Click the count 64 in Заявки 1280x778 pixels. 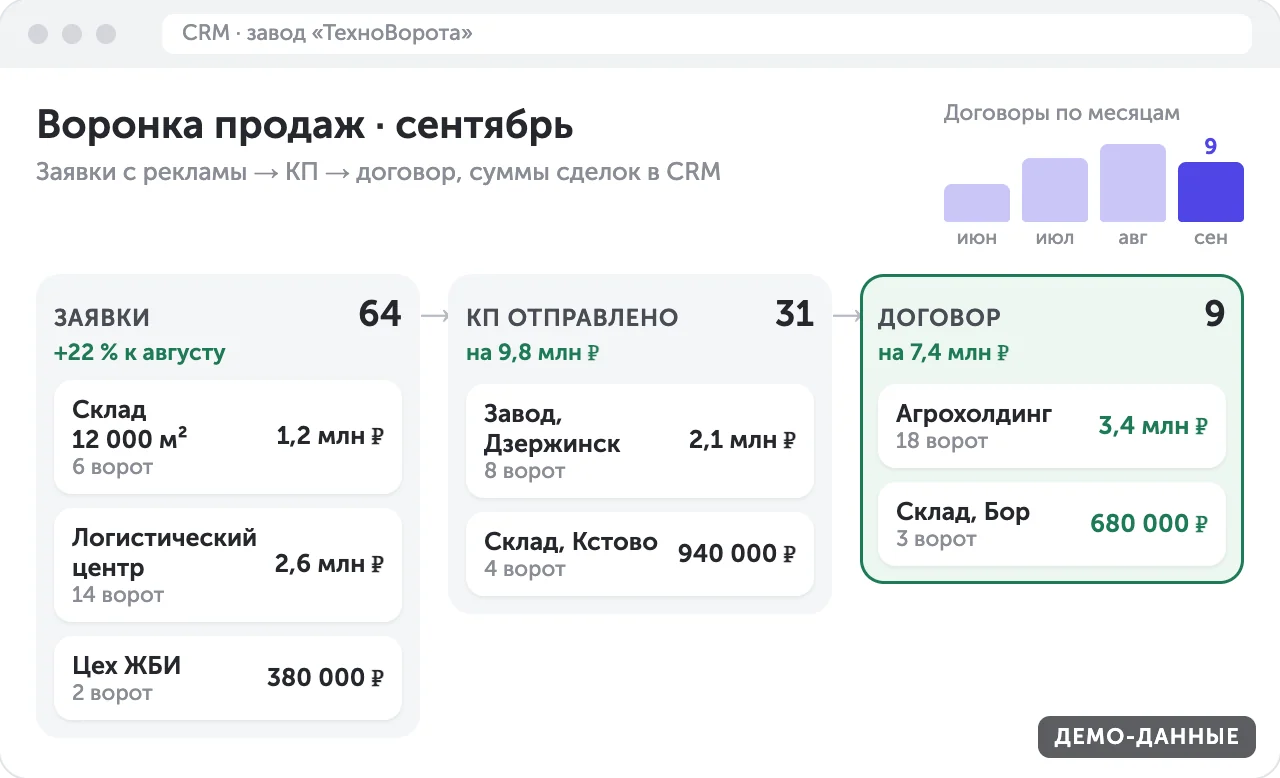[x=380, y=314]
